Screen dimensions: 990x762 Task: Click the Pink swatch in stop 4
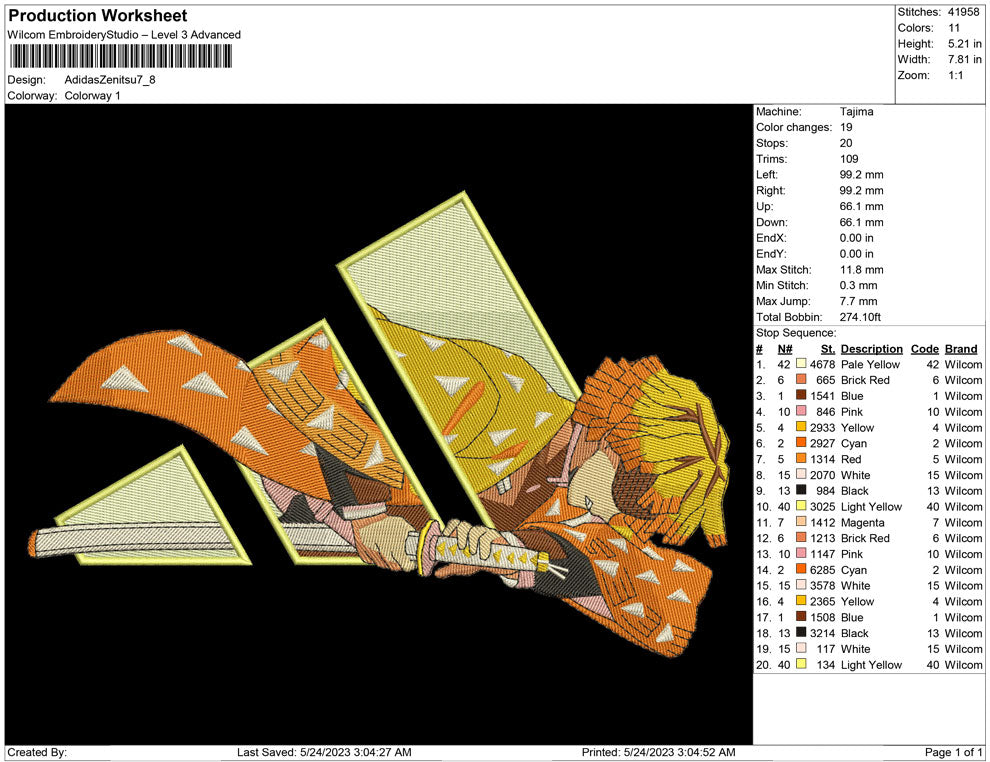coord(801,412)
